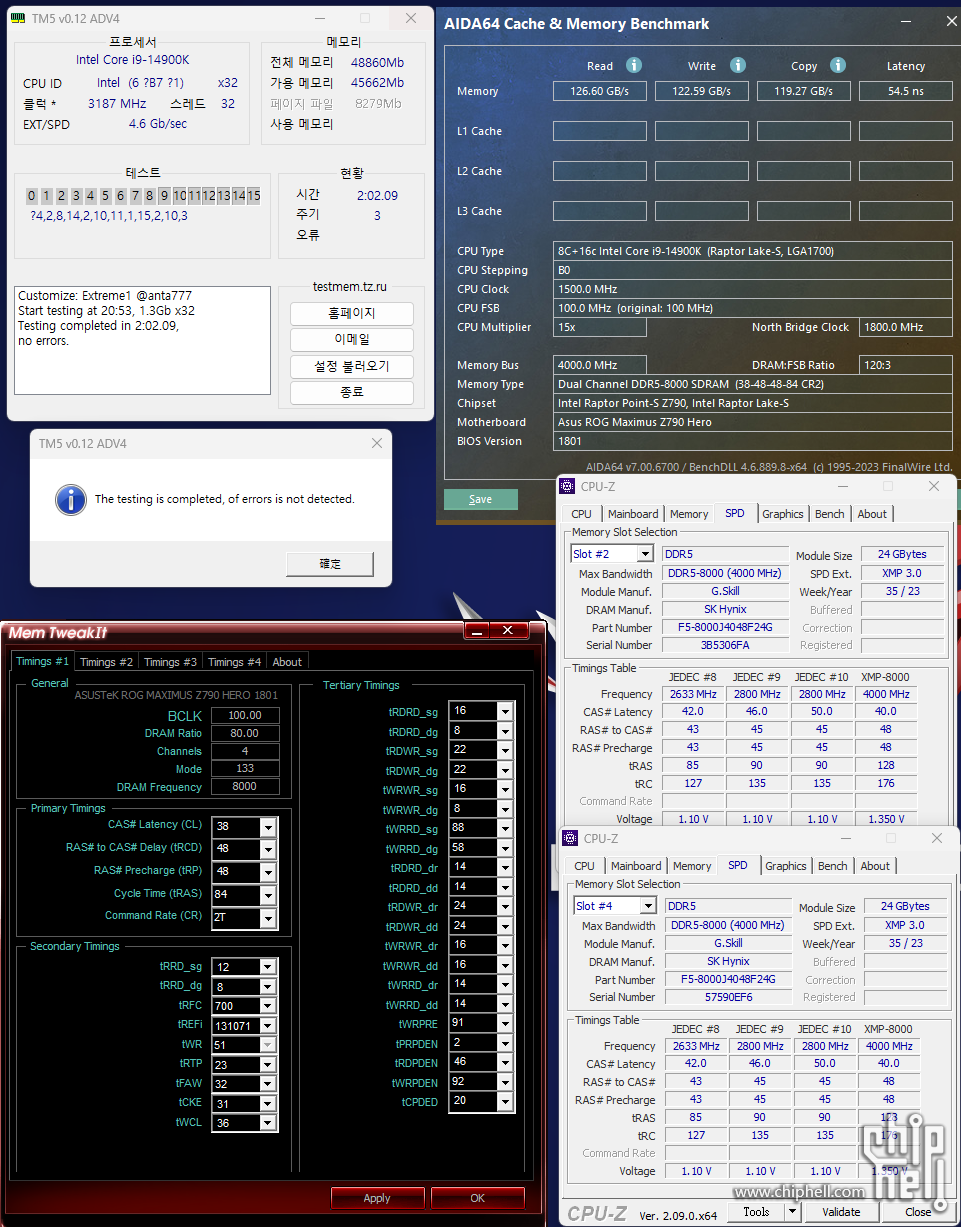The image size is (961, 1227).
Task: Open the Memory tab in the Slot #2 CPU-Z window
Action: click(x=689, y=514)
